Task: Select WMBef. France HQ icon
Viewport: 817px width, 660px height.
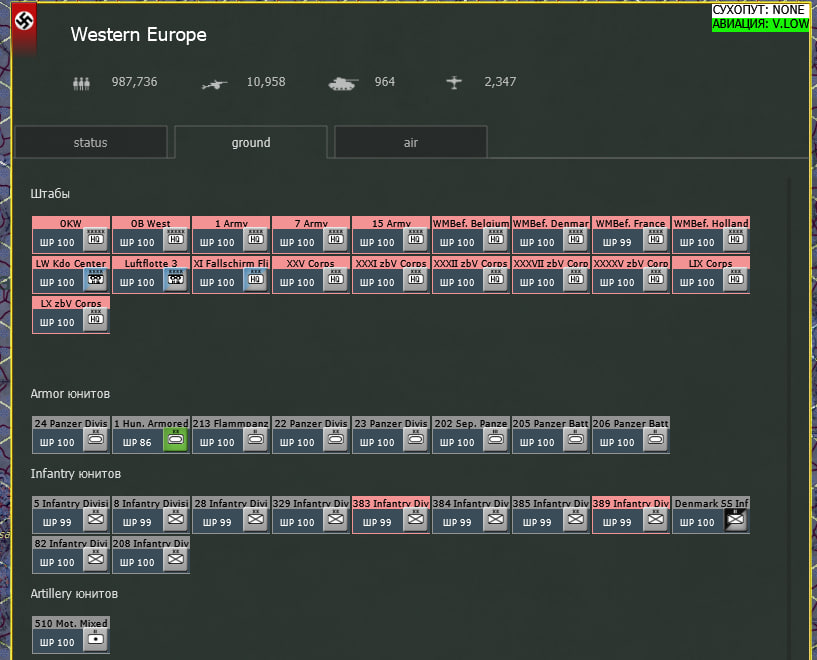Action: tap(656, 239)
